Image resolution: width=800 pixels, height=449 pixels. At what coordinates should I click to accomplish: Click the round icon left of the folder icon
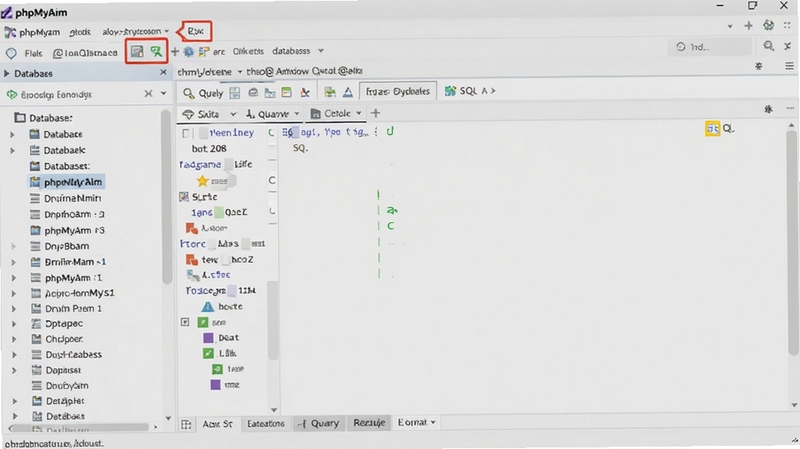pyautogui.click(x=253, y=93)
